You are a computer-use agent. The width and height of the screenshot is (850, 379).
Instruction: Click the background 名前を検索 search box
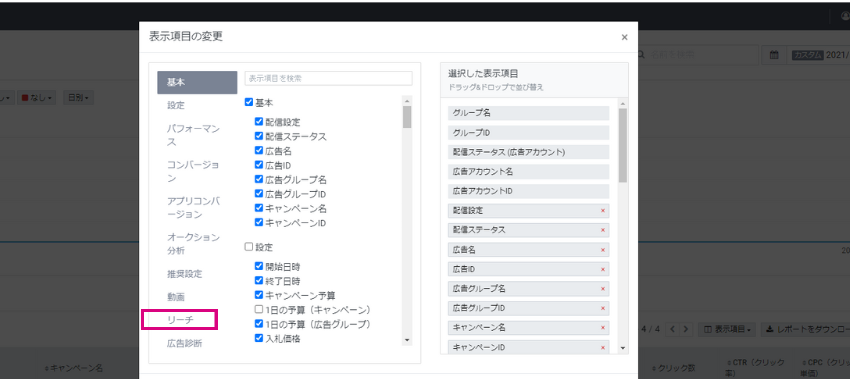(697, 55)
